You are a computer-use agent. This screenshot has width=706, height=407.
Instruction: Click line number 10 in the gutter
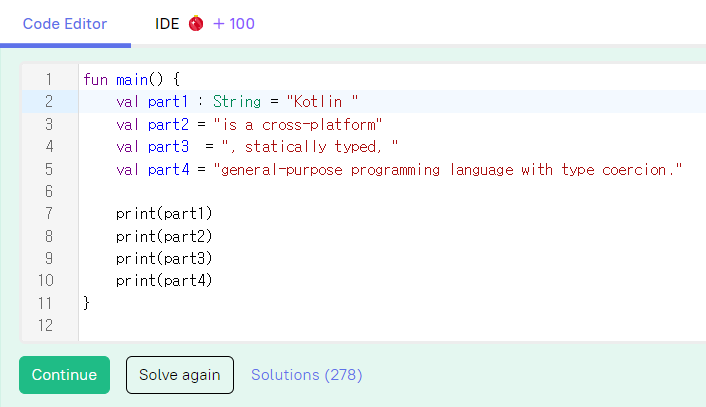[x=45, y=280]
